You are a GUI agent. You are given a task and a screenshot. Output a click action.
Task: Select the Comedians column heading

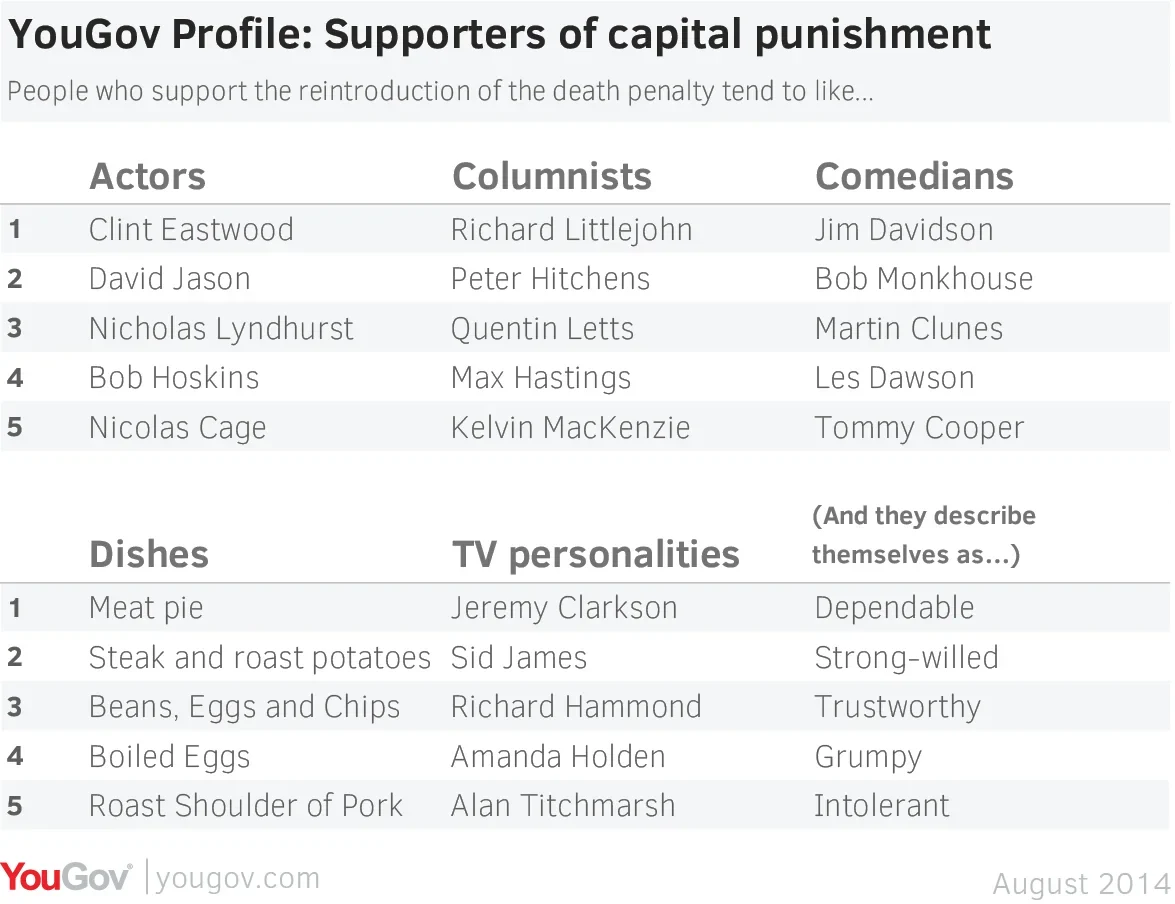click(x=914, y=176)
